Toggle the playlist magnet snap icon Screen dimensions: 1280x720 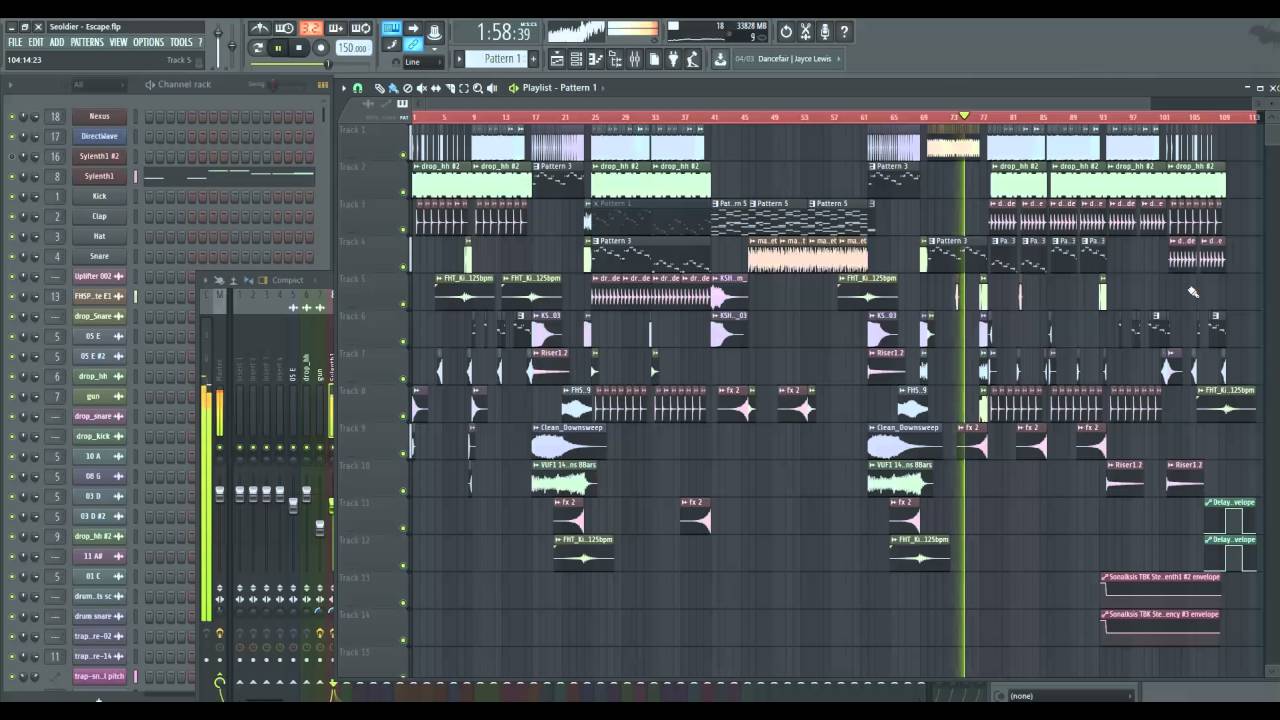point(358,88)
